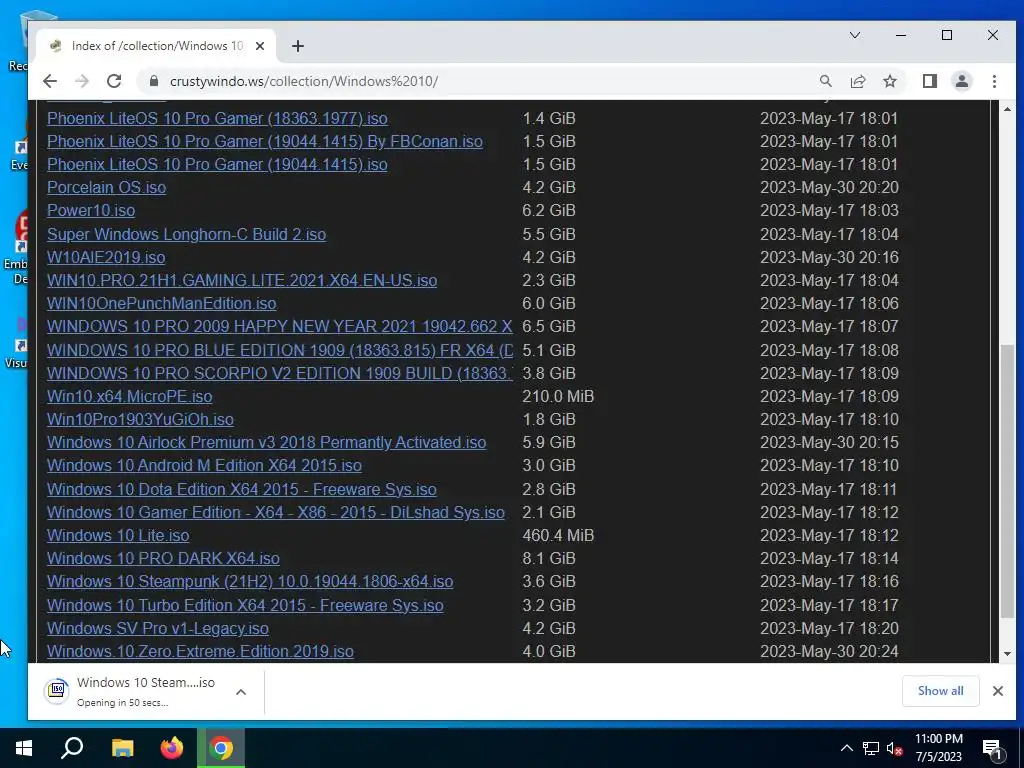Select the 460.4 MiB size text
This screenshot has height=768, width=1024.
tap(558, 536)
